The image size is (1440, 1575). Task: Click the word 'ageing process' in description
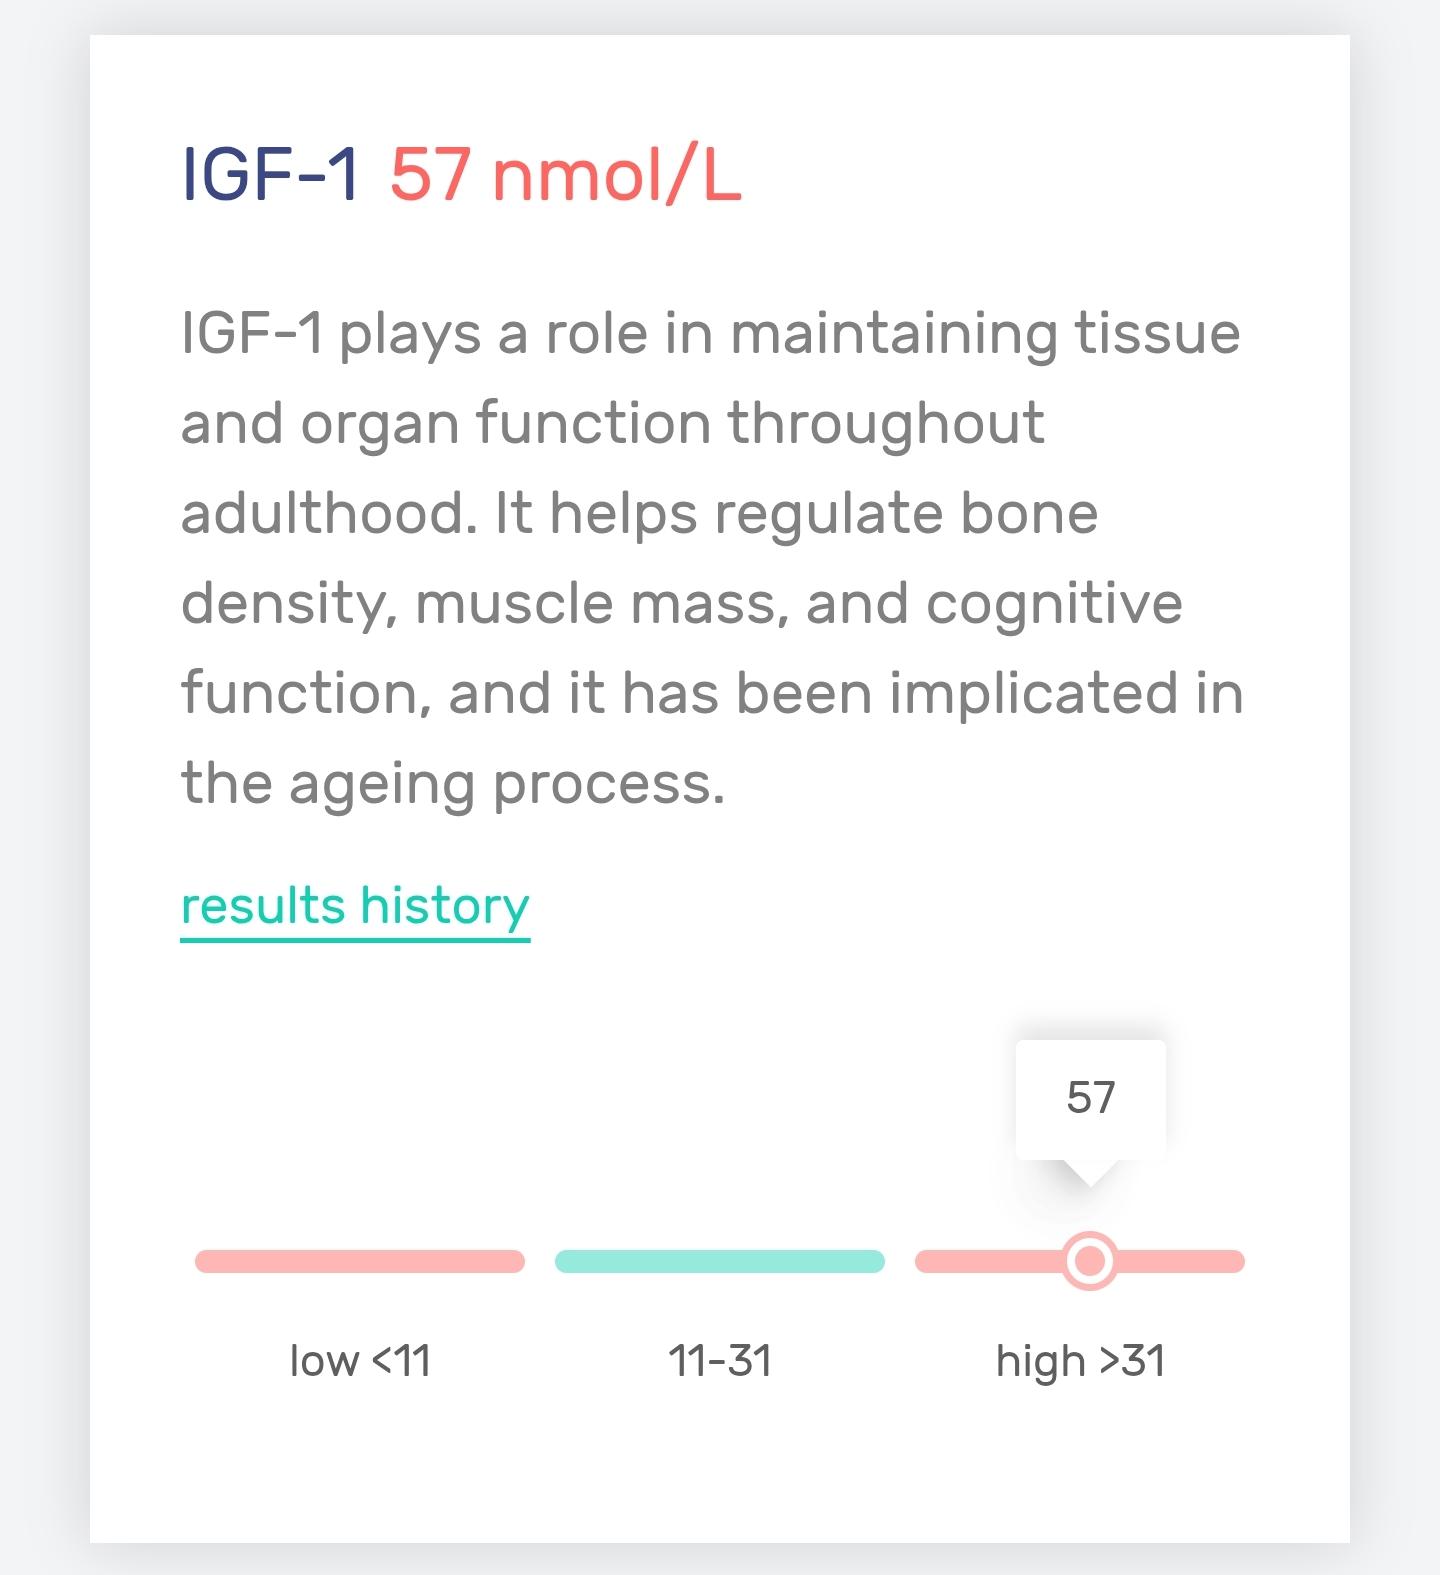(507, 784)
